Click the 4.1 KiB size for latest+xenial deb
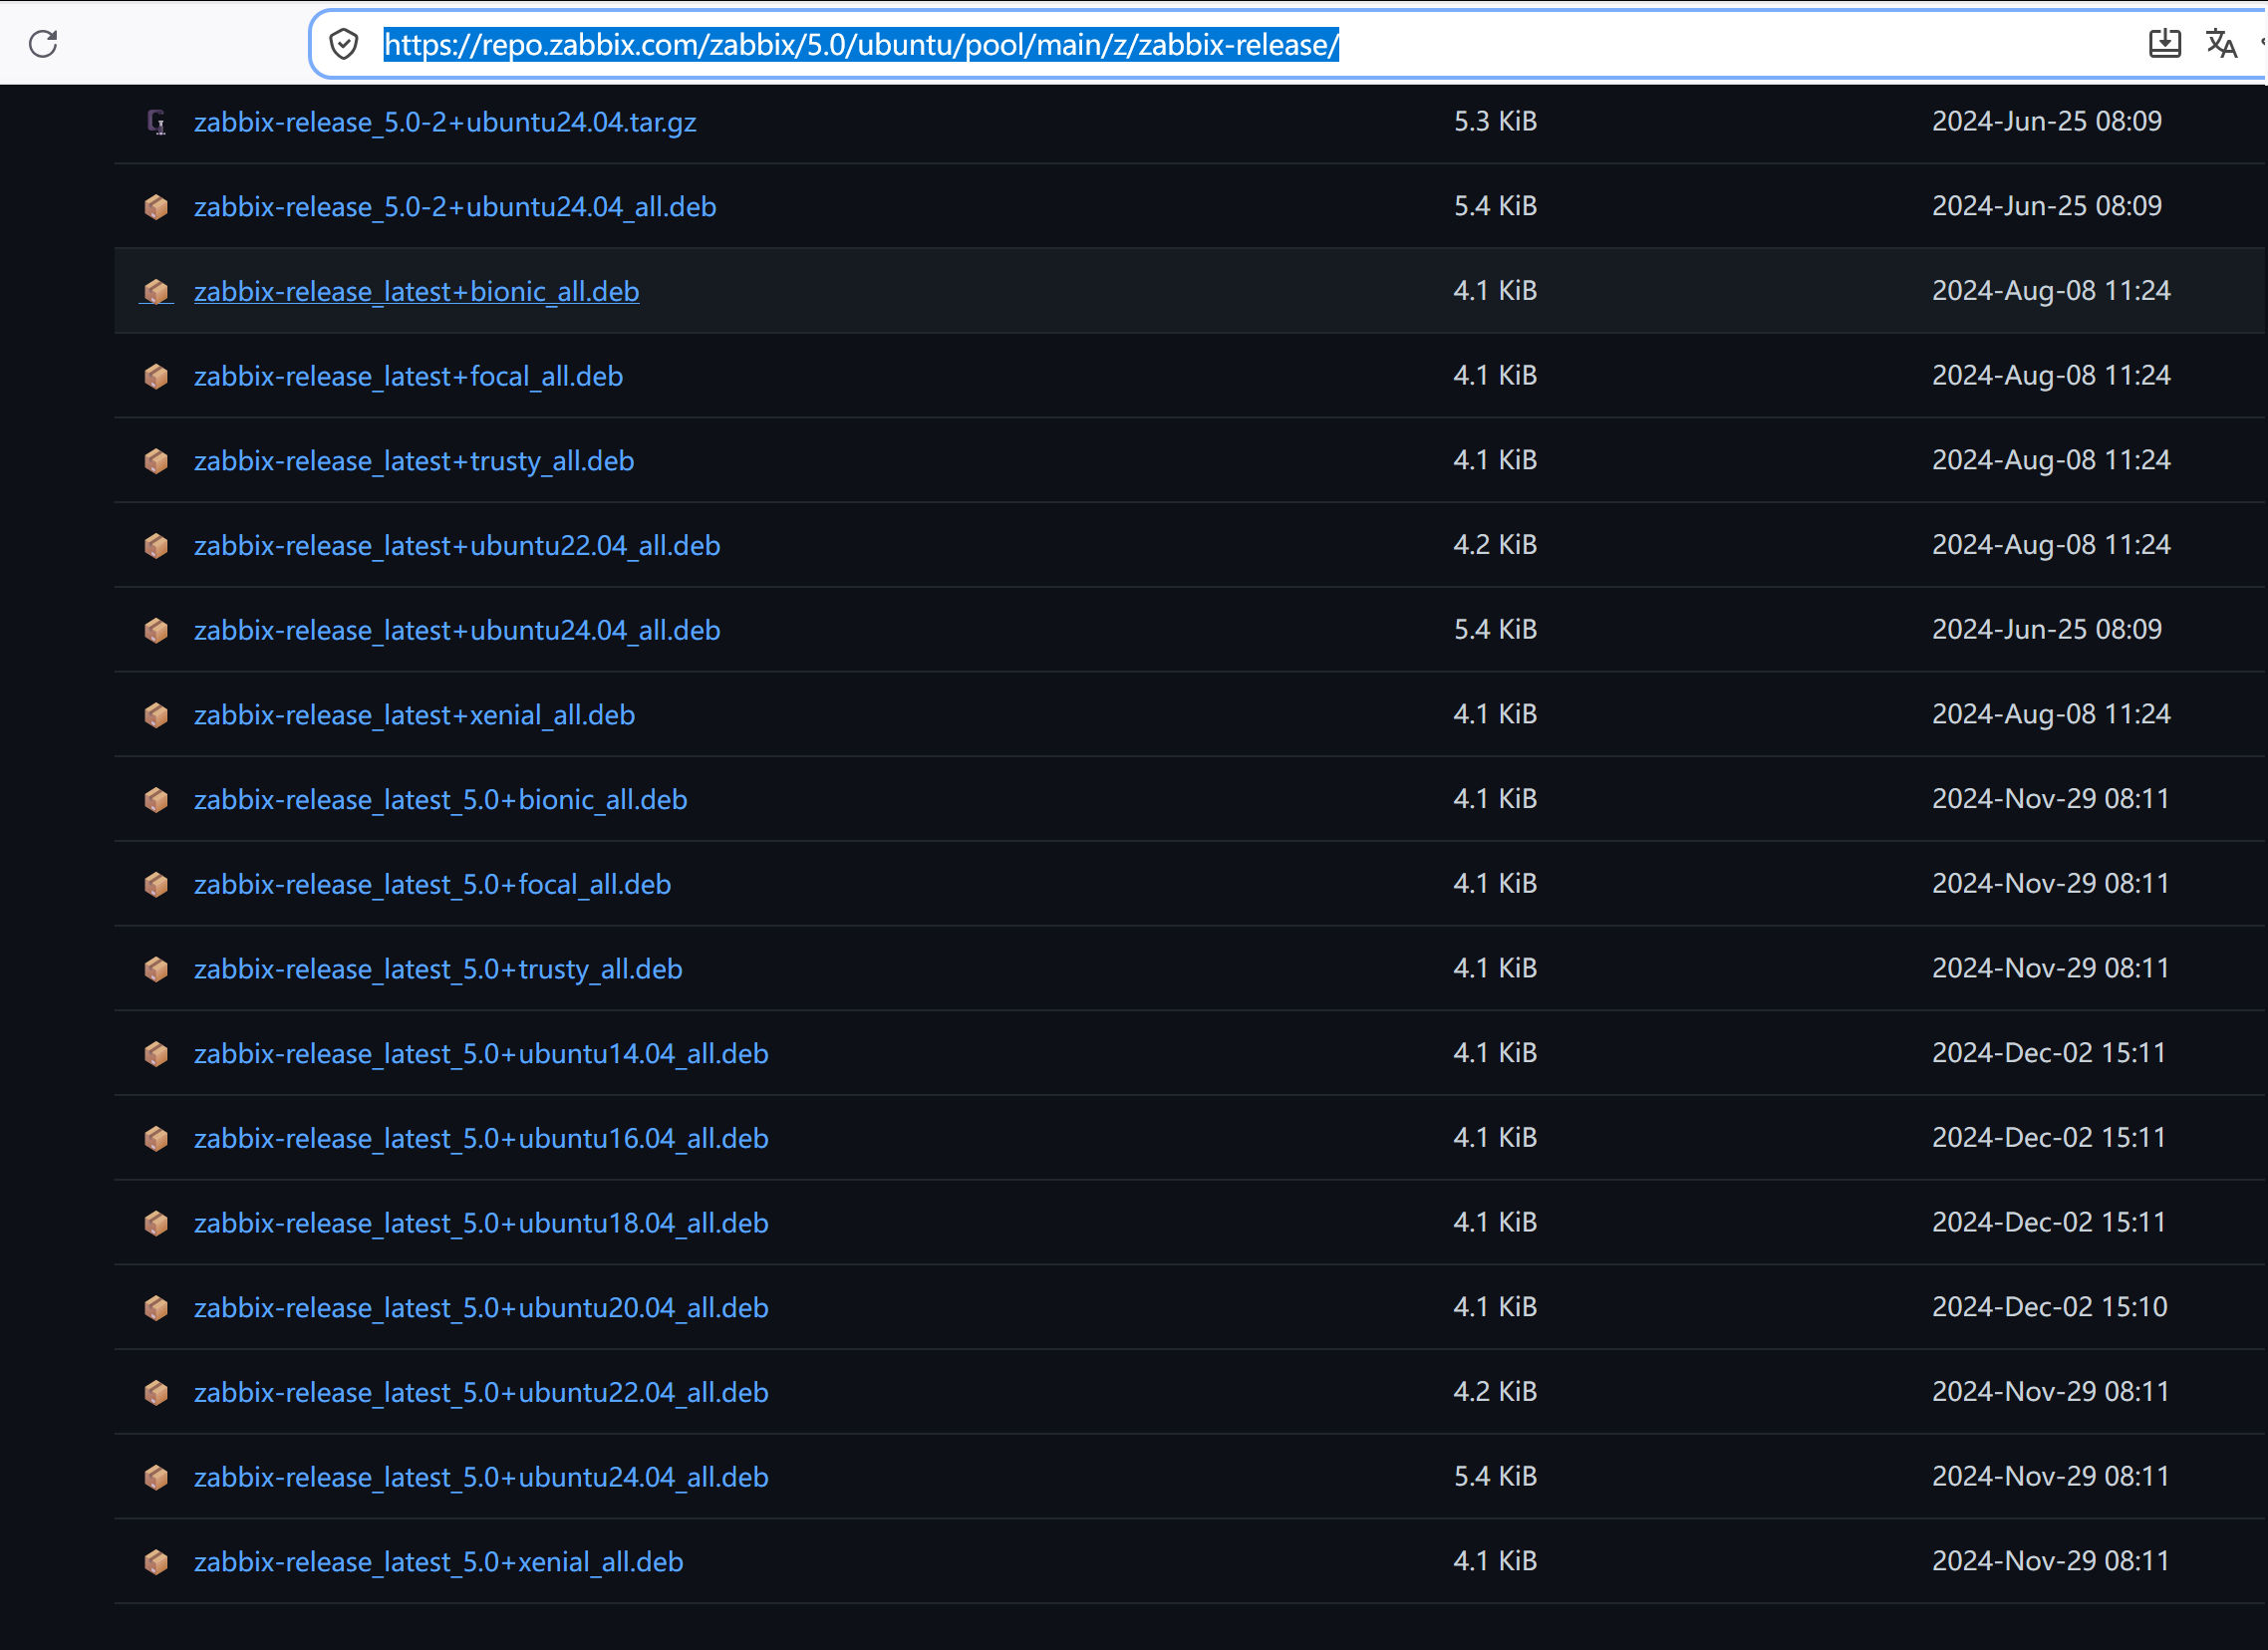Viewport: 2268px width, 1650px height. [1495, 714]
